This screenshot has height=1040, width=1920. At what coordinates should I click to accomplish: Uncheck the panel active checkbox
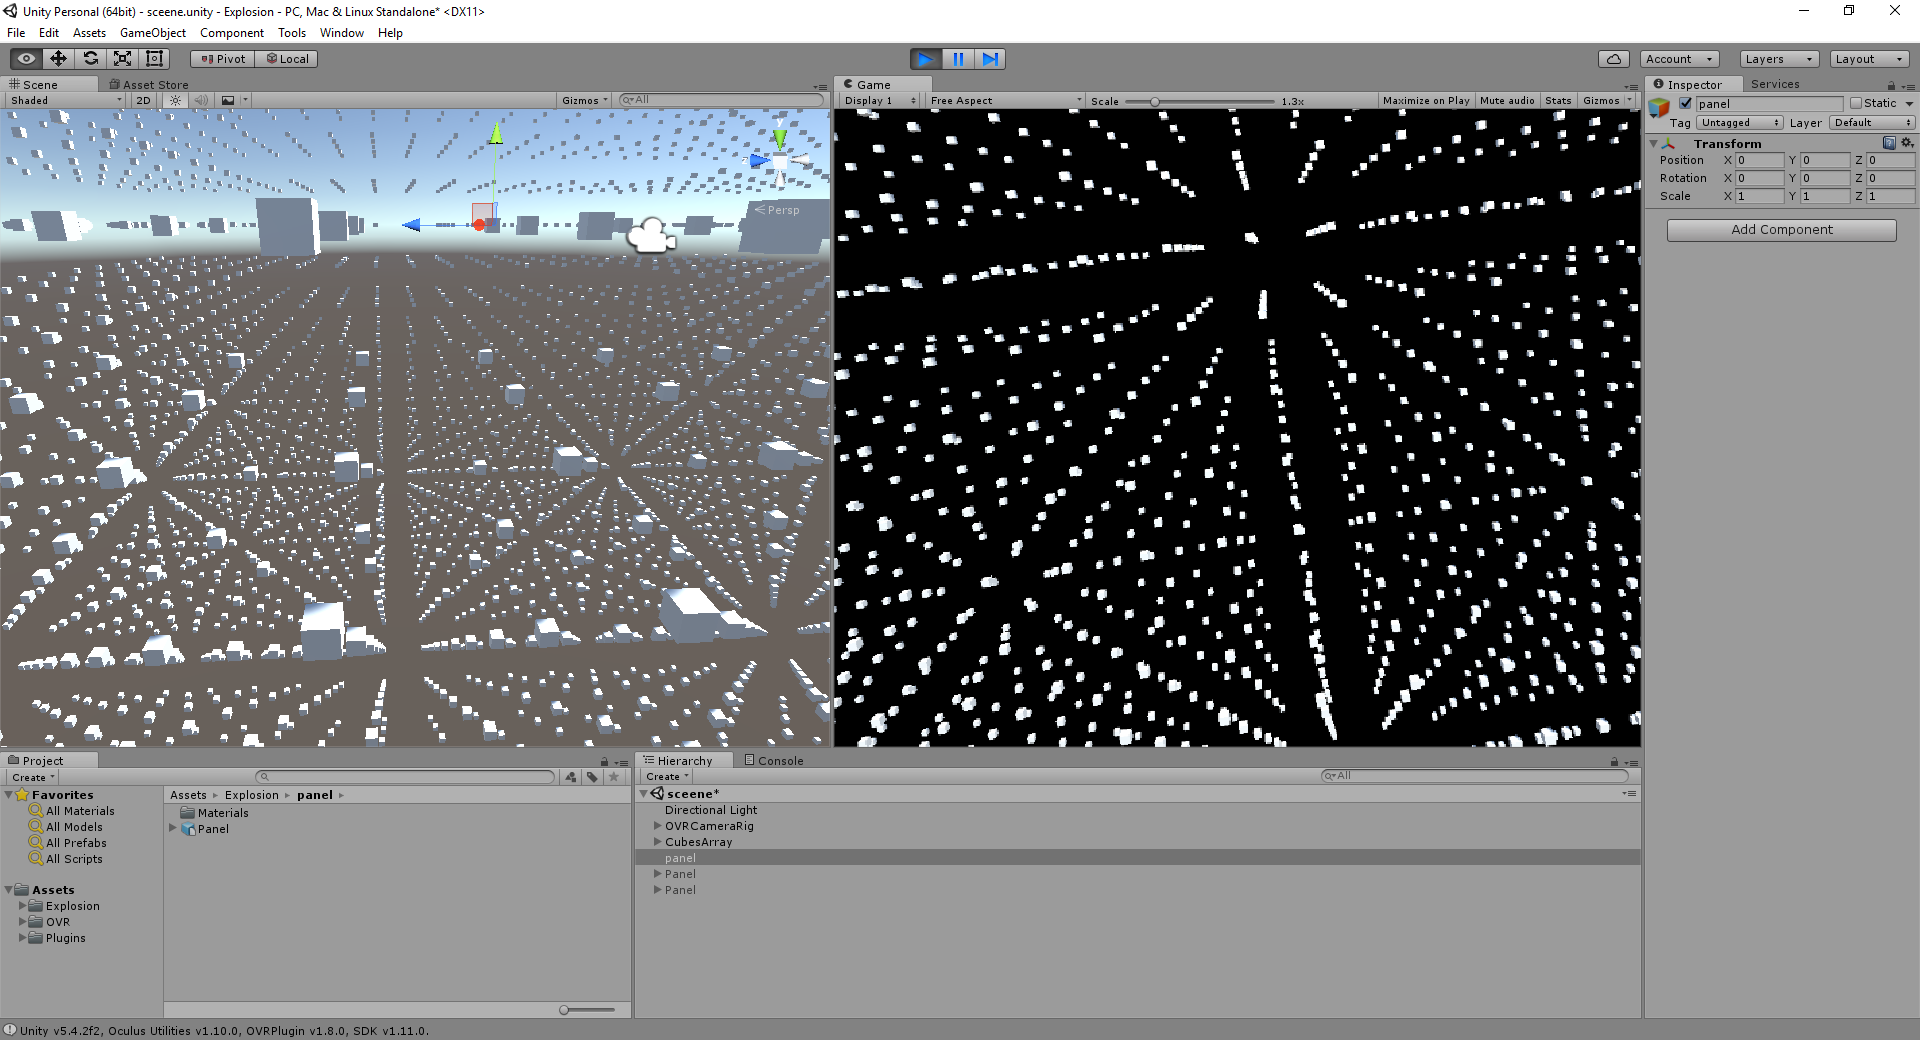coord(1685,103)
